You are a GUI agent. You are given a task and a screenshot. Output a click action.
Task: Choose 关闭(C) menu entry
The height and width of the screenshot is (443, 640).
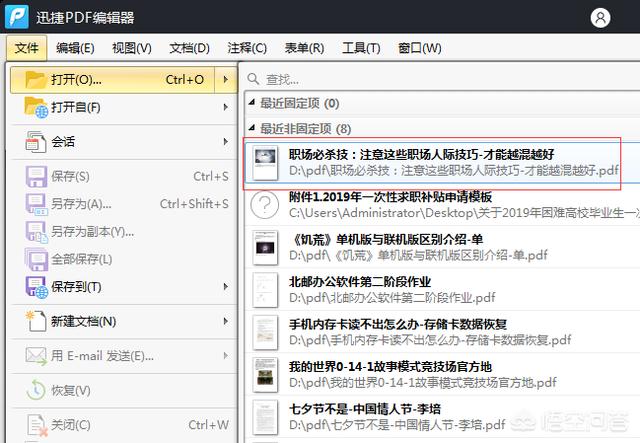coord(123,425)
